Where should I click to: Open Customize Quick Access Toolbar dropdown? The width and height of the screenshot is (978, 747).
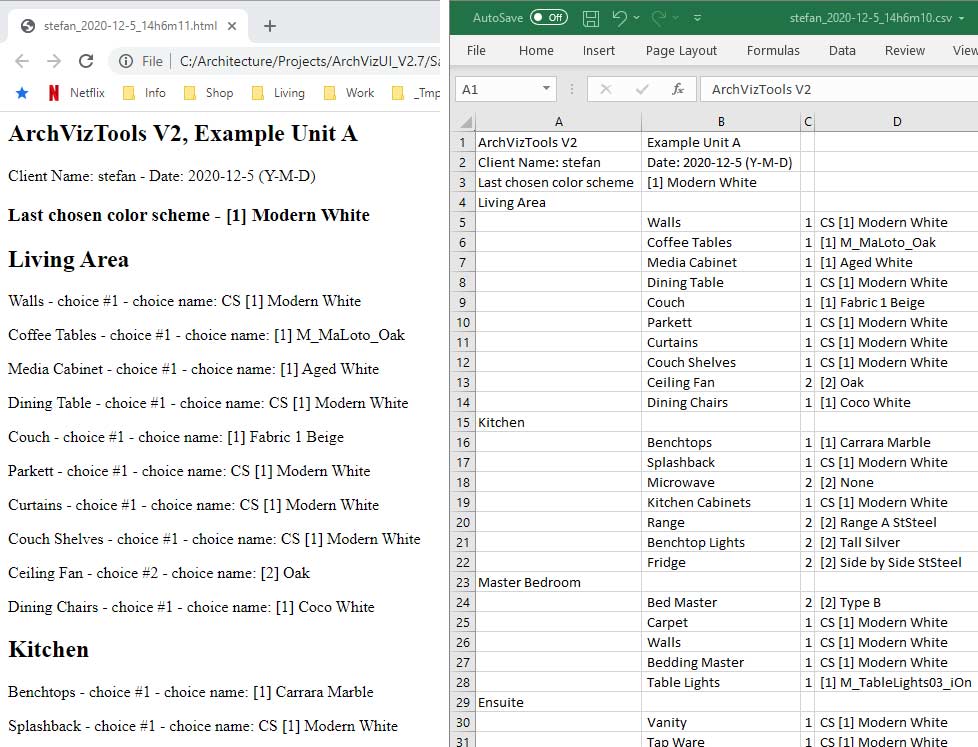coord(697,18)
